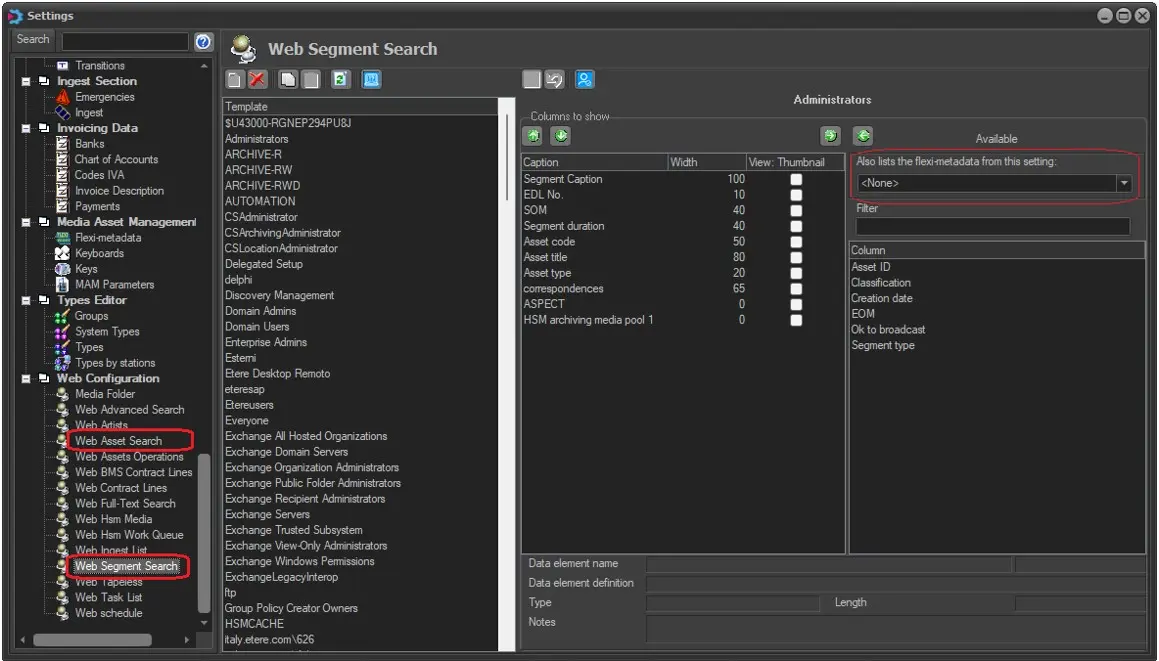Collapse the Web Configuration tree section
Image resolution: width=1159 pixels, height=661 pixels.
(x=27, y=379)
